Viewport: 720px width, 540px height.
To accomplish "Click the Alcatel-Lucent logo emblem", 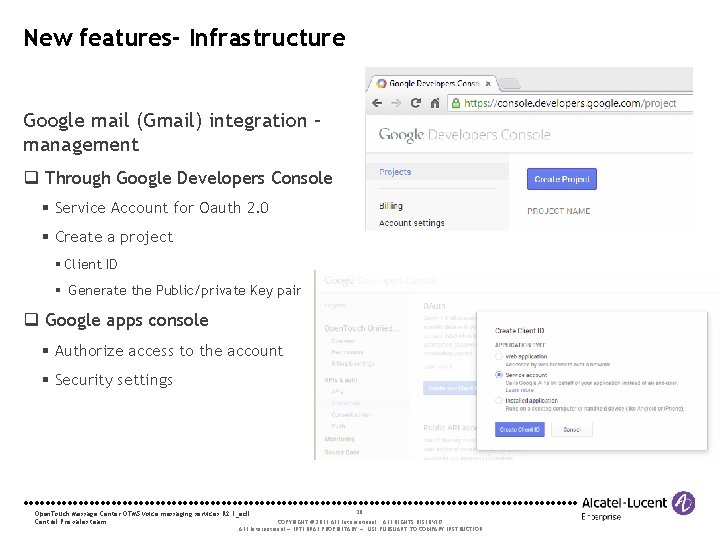I will (683, 503).
